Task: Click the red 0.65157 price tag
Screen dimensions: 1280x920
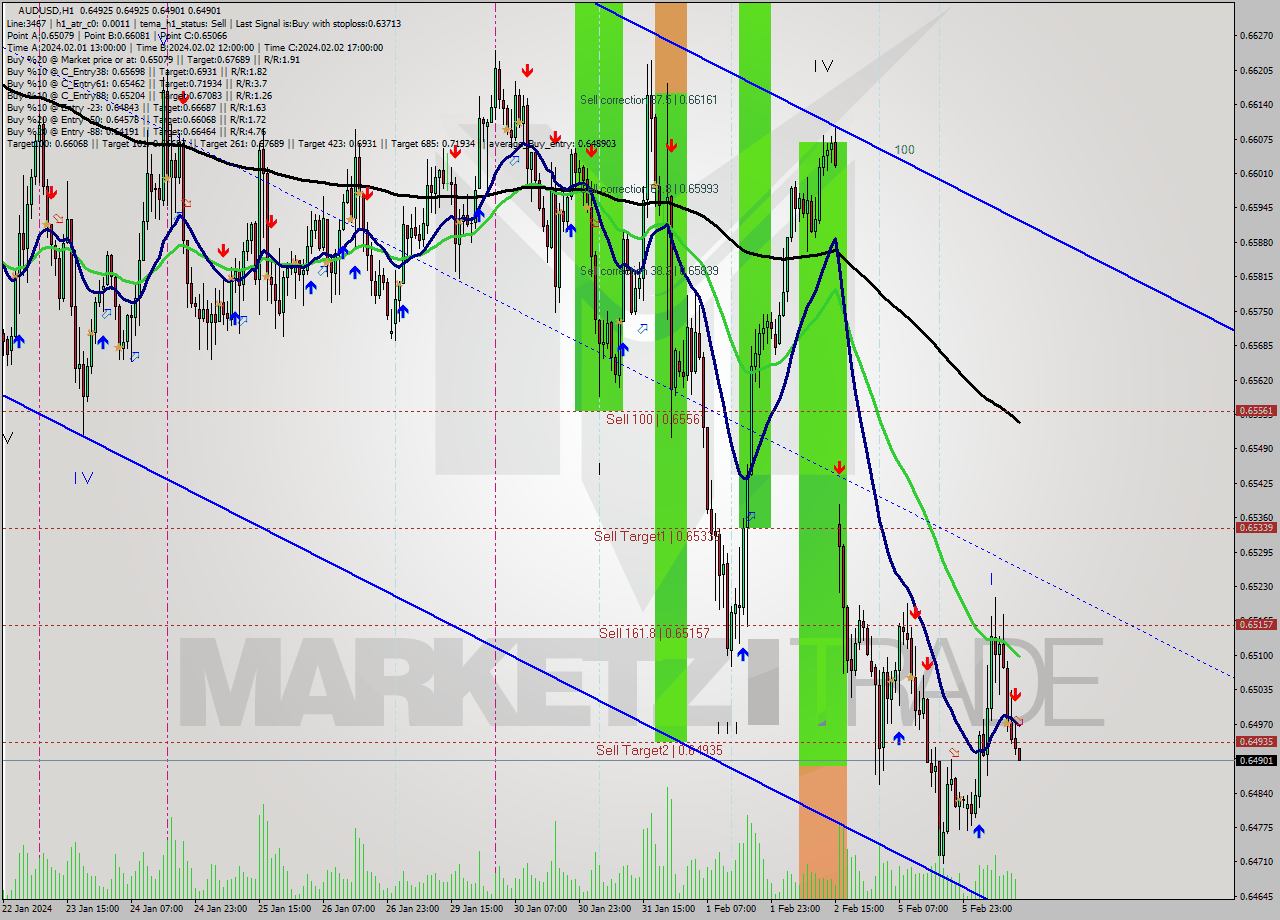Action: click(x=1256, y=624)
